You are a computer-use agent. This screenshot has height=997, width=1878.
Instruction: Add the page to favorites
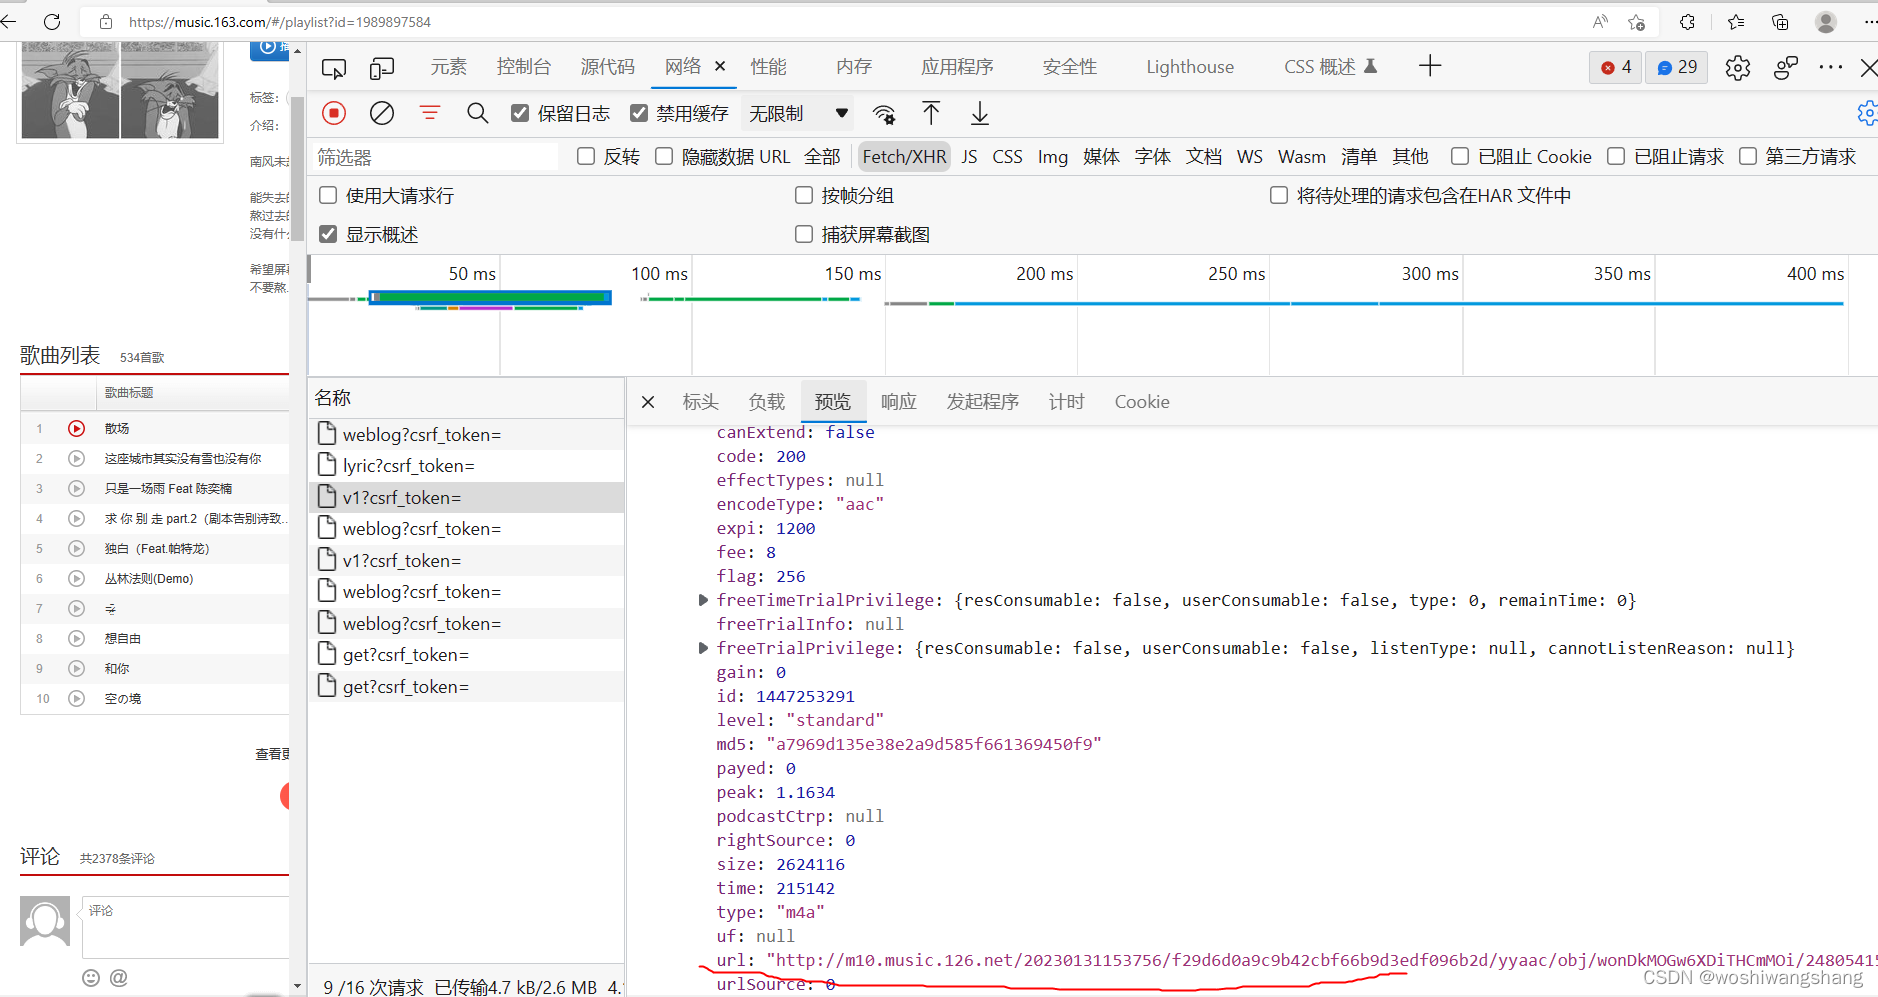point(1636,22)
